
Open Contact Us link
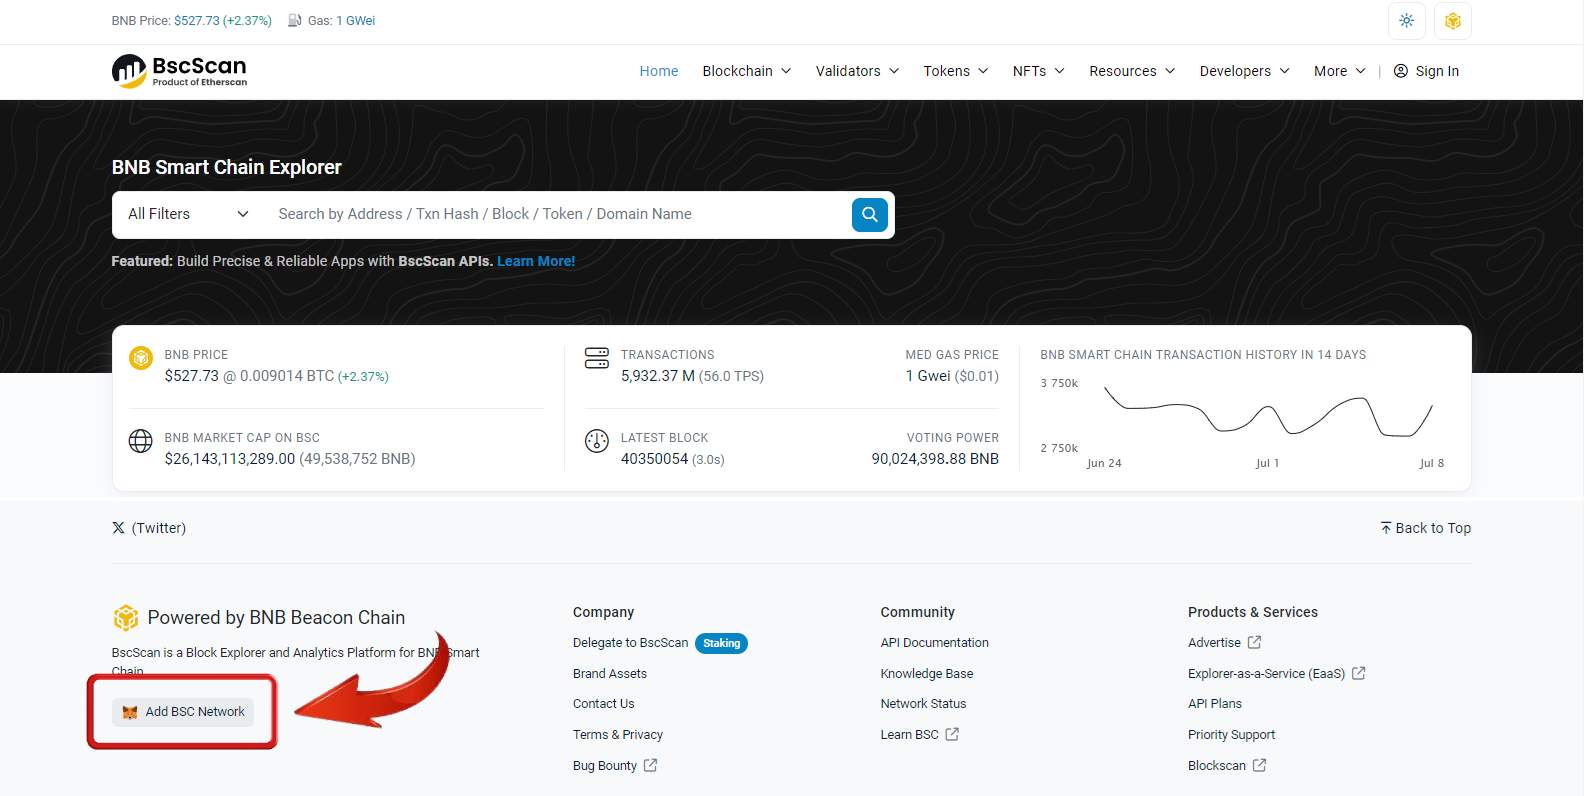coord(603,704)
